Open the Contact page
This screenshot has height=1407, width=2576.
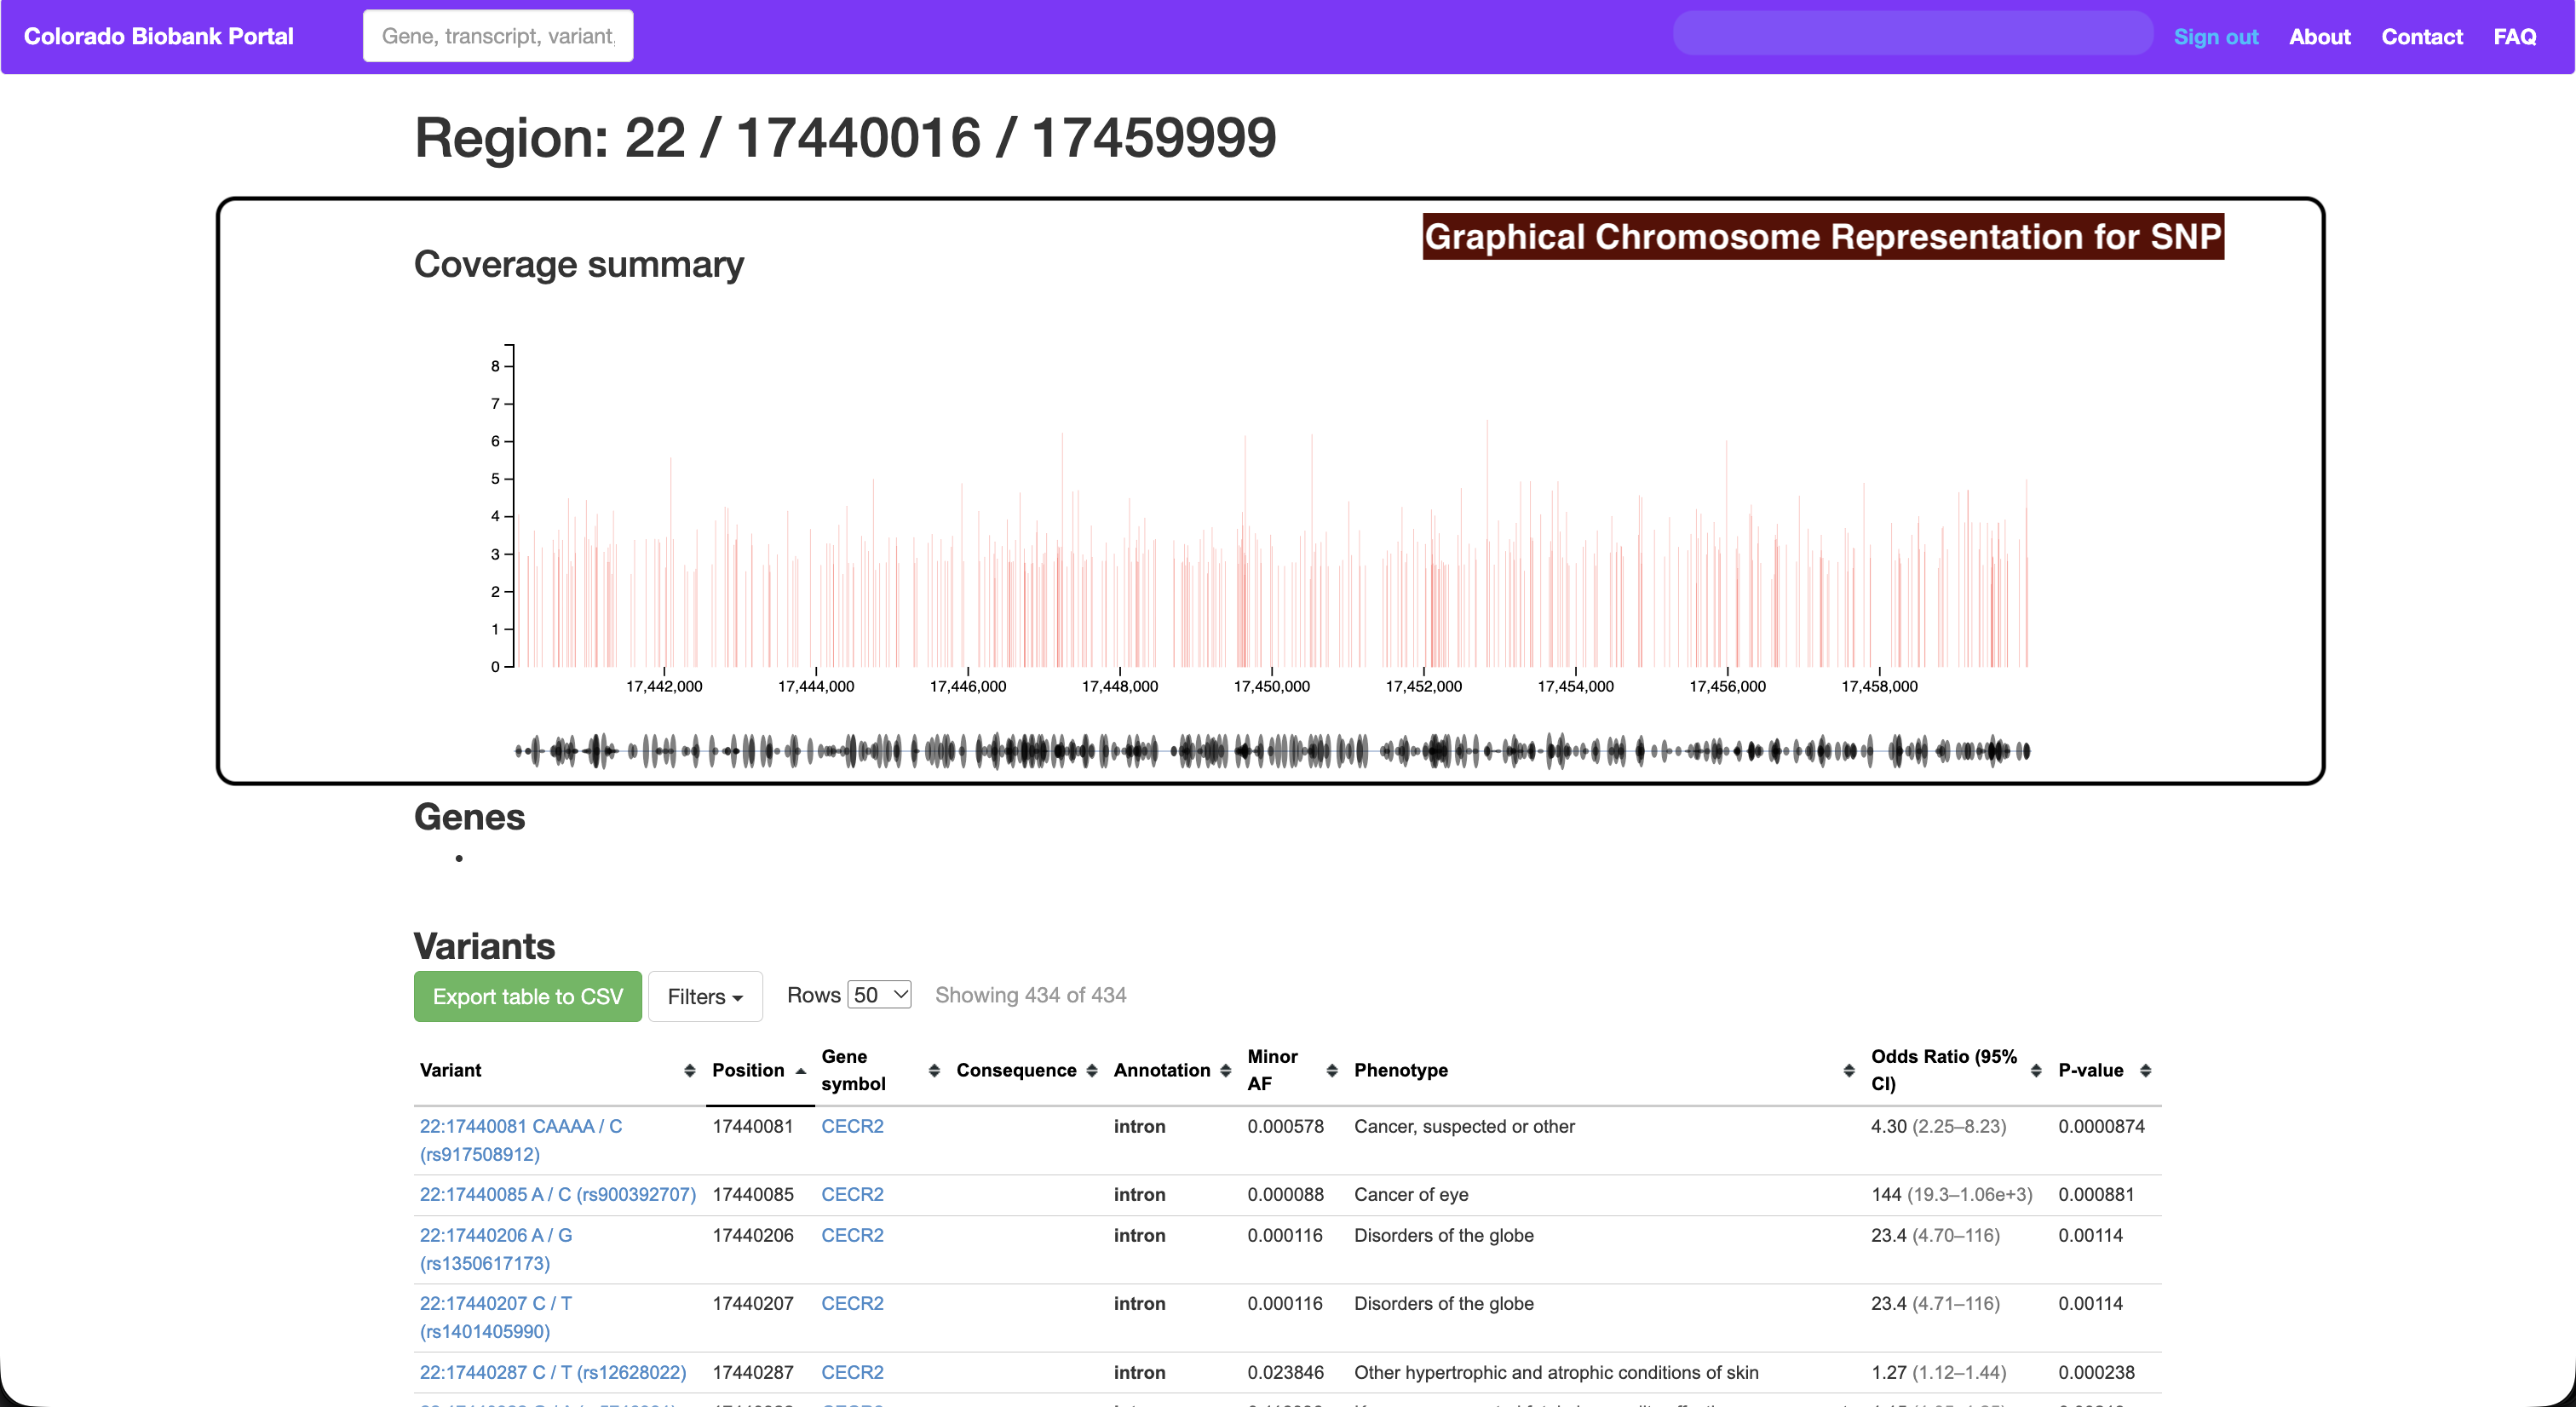pos(2421,37)
